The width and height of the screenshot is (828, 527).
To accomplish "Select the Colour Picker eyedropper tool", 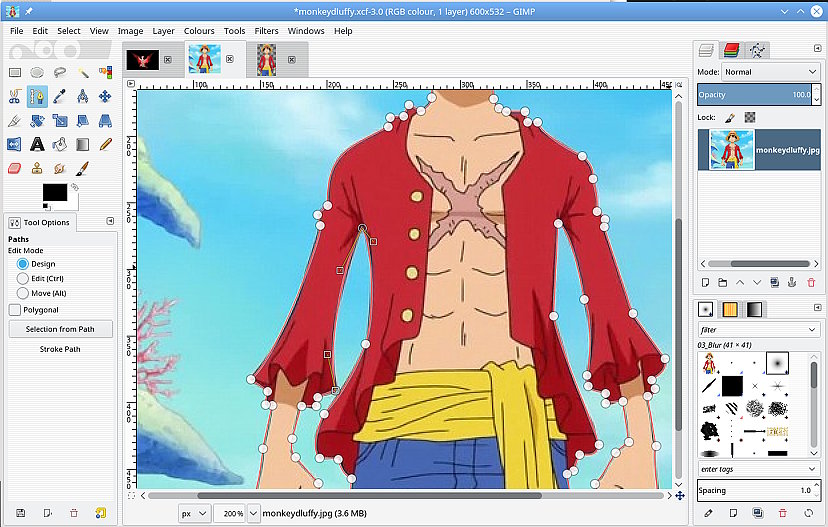I will 60,97.
